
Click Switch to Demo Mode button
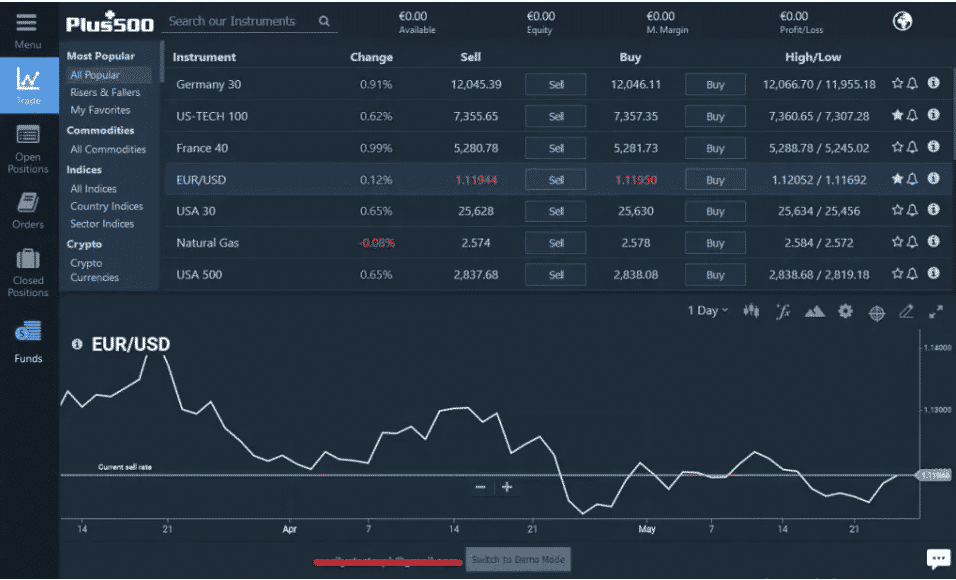518,560
